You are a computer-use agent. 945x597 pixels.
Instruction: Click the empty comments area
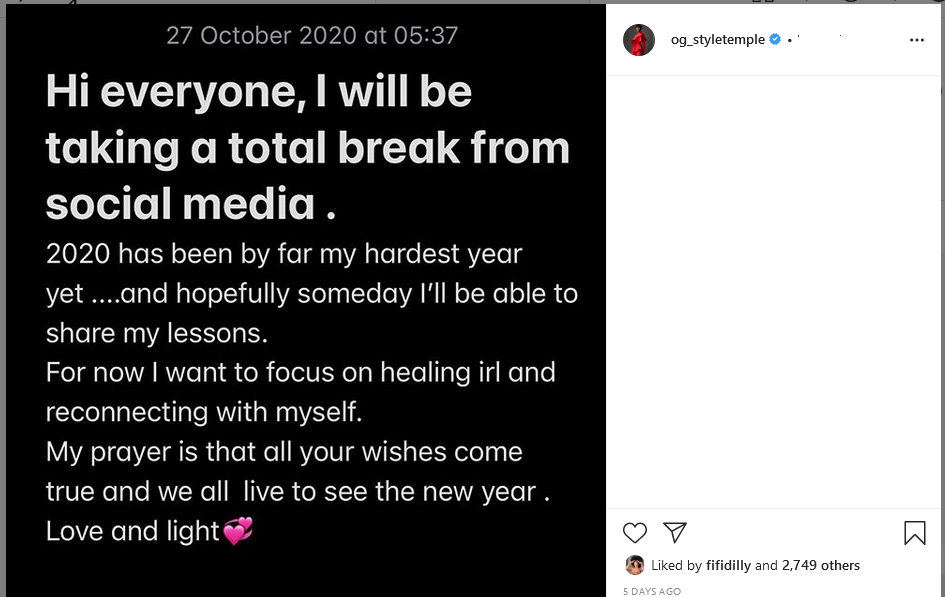[774, 290]
